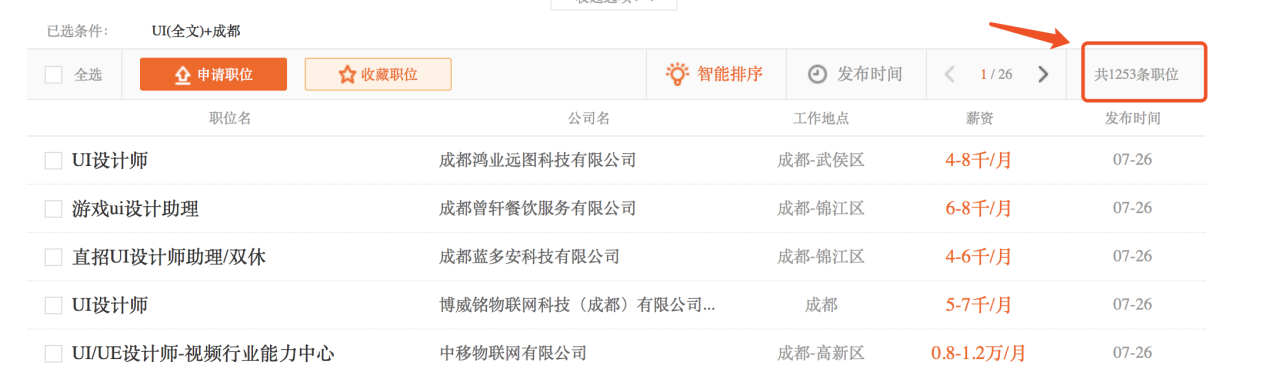Sort results by 发布时间
The width and height of the screenshot is (1267, 368).
869,74
